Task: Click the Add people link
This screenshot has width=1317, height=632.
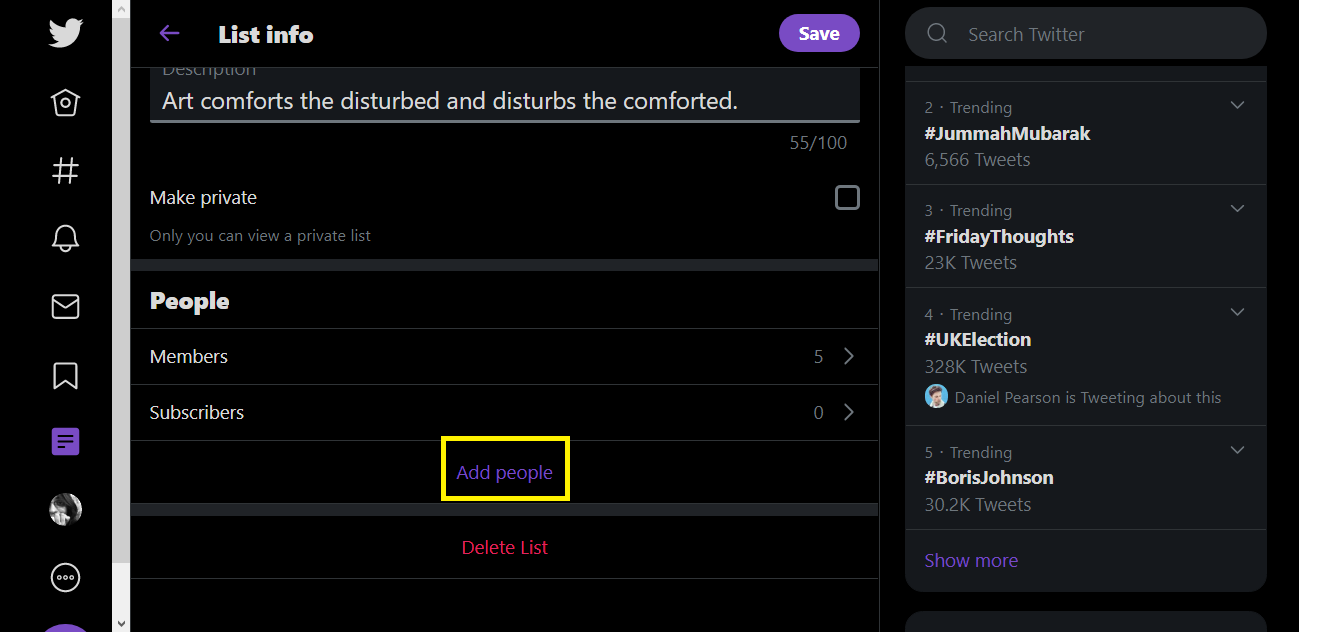Action: pyautogui.click(x=504, y=472)
